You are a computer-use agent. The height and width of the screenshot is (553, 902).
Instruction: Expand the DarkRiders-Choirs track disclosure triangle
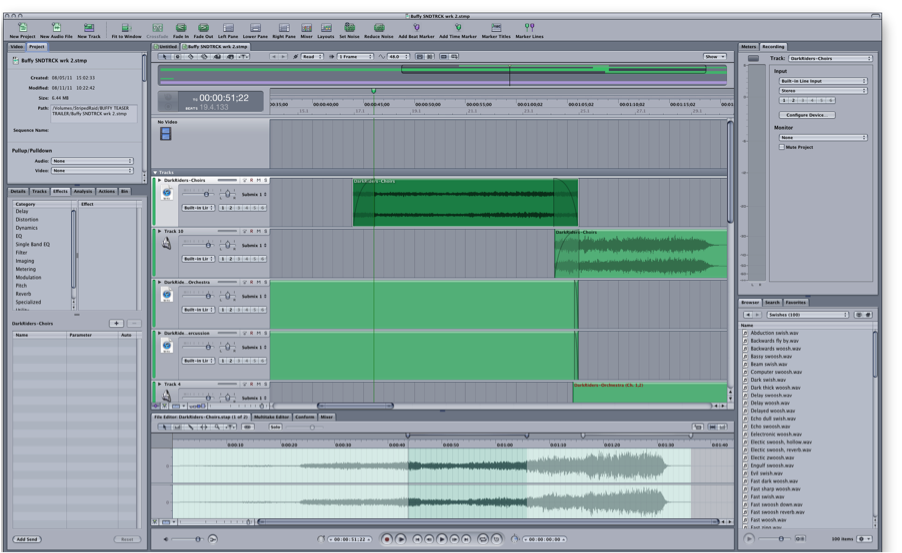pyautogui.click(x=159, y=180)
